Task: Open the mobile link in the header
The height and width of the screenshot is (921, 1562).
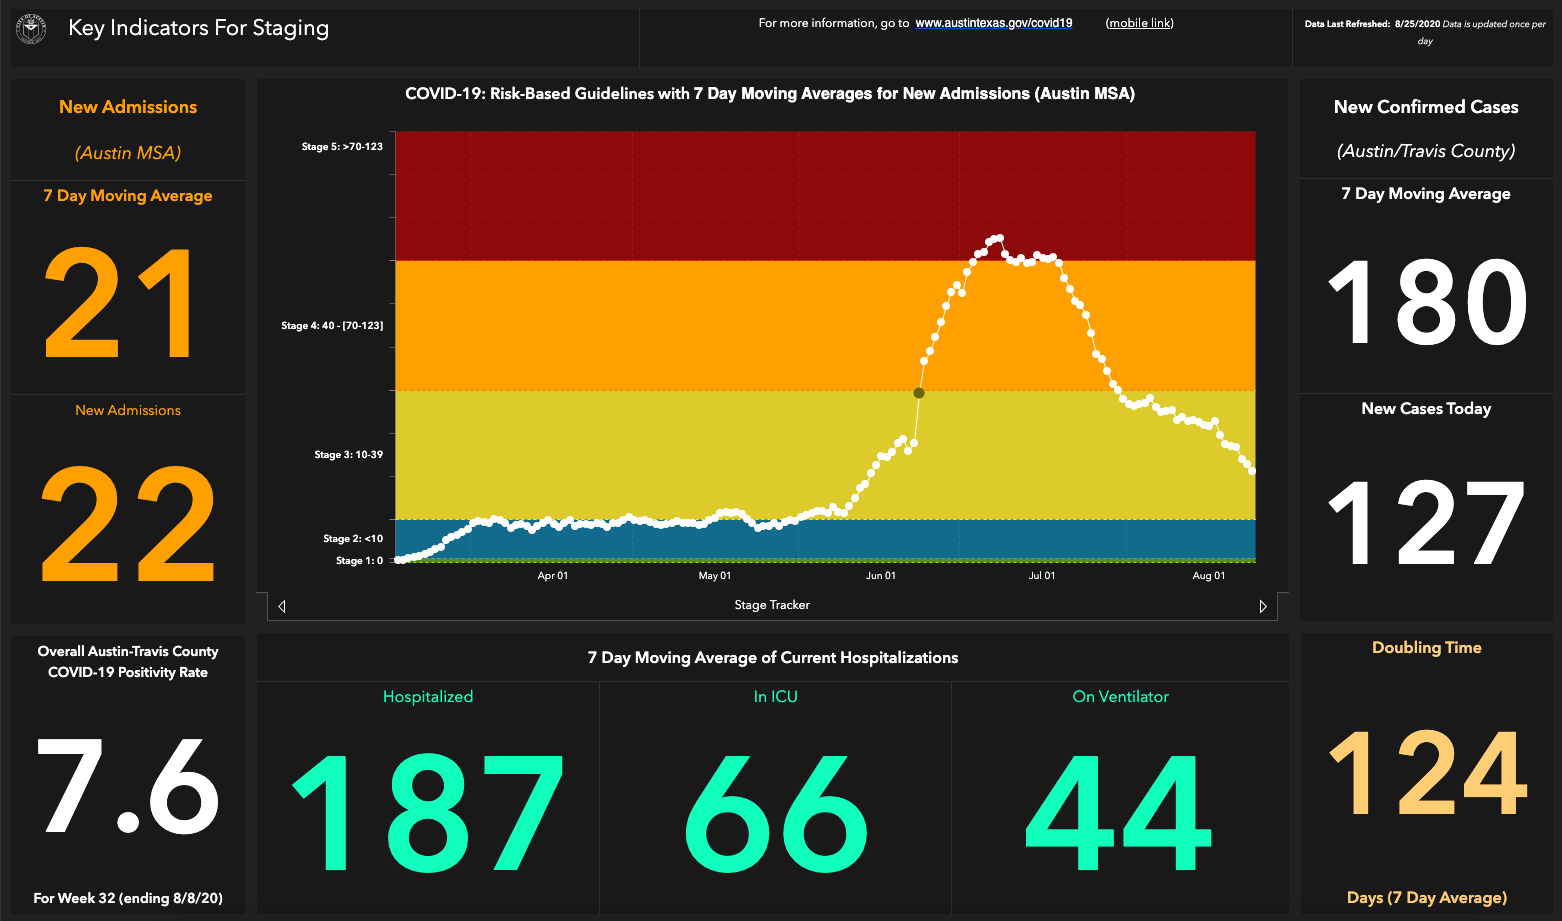Action: (x=1139, y=23)
